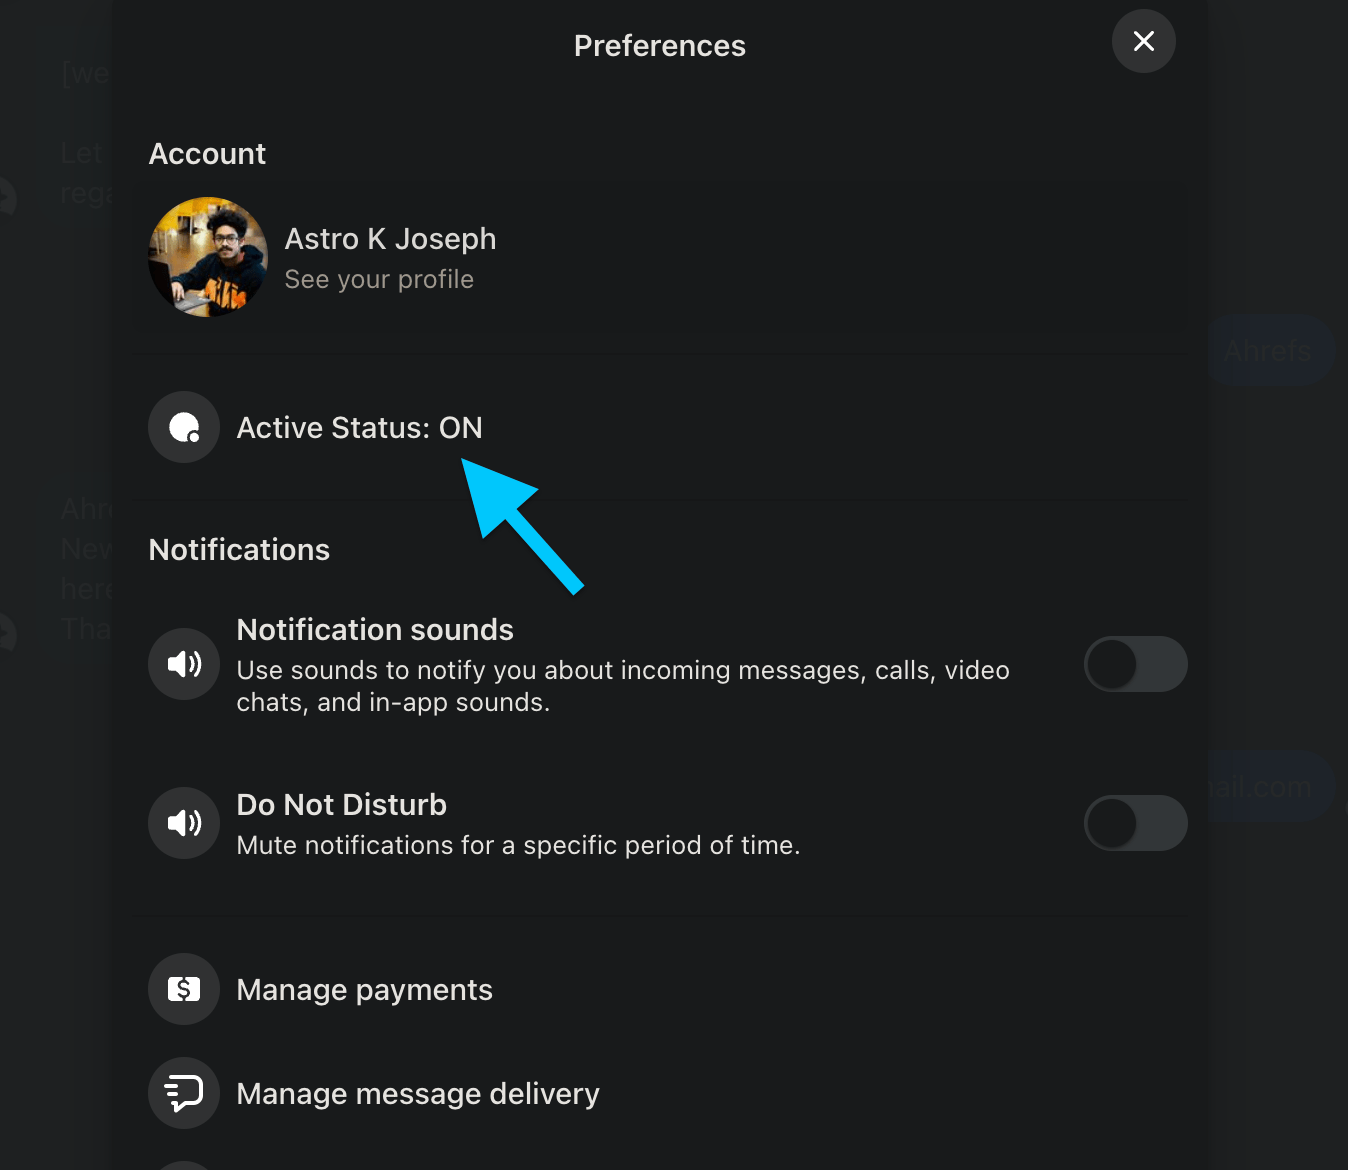
Task: Open See your profile
Action: coord(379,279)
